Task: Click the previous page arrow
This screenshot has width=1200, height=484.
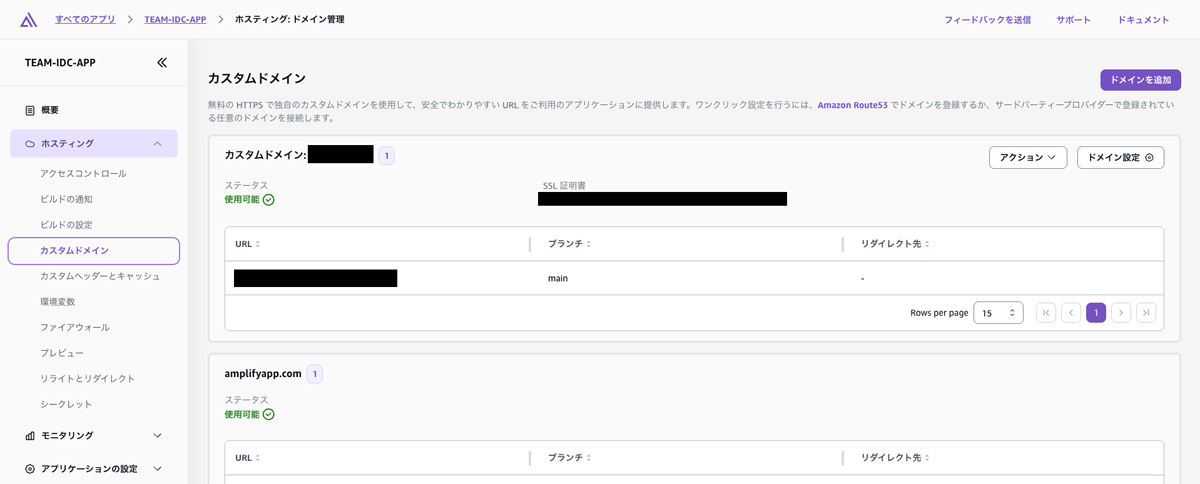Action: (1071, 313)
